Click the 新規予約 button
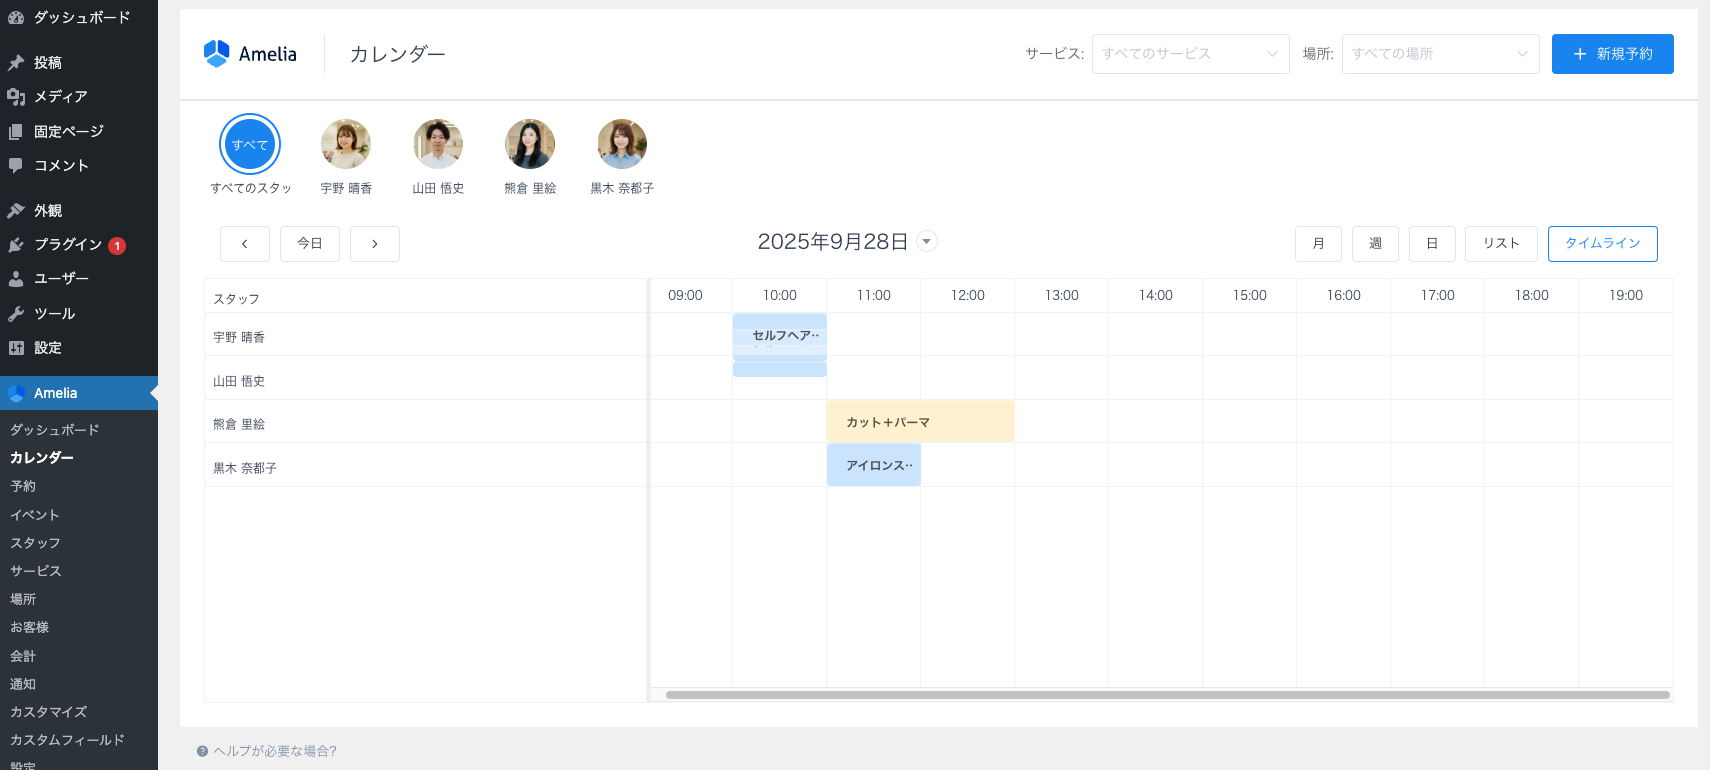The image size is (1710, 770). tap(1612, 54)
